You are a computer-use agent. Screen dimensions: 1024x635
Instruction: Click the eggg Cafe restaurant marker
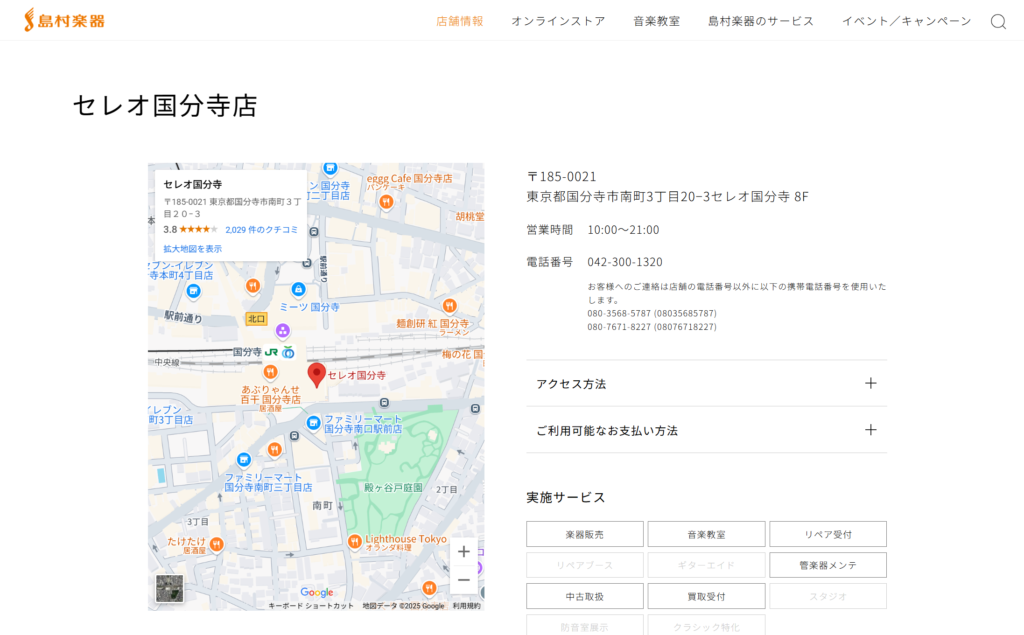[386, 202]
